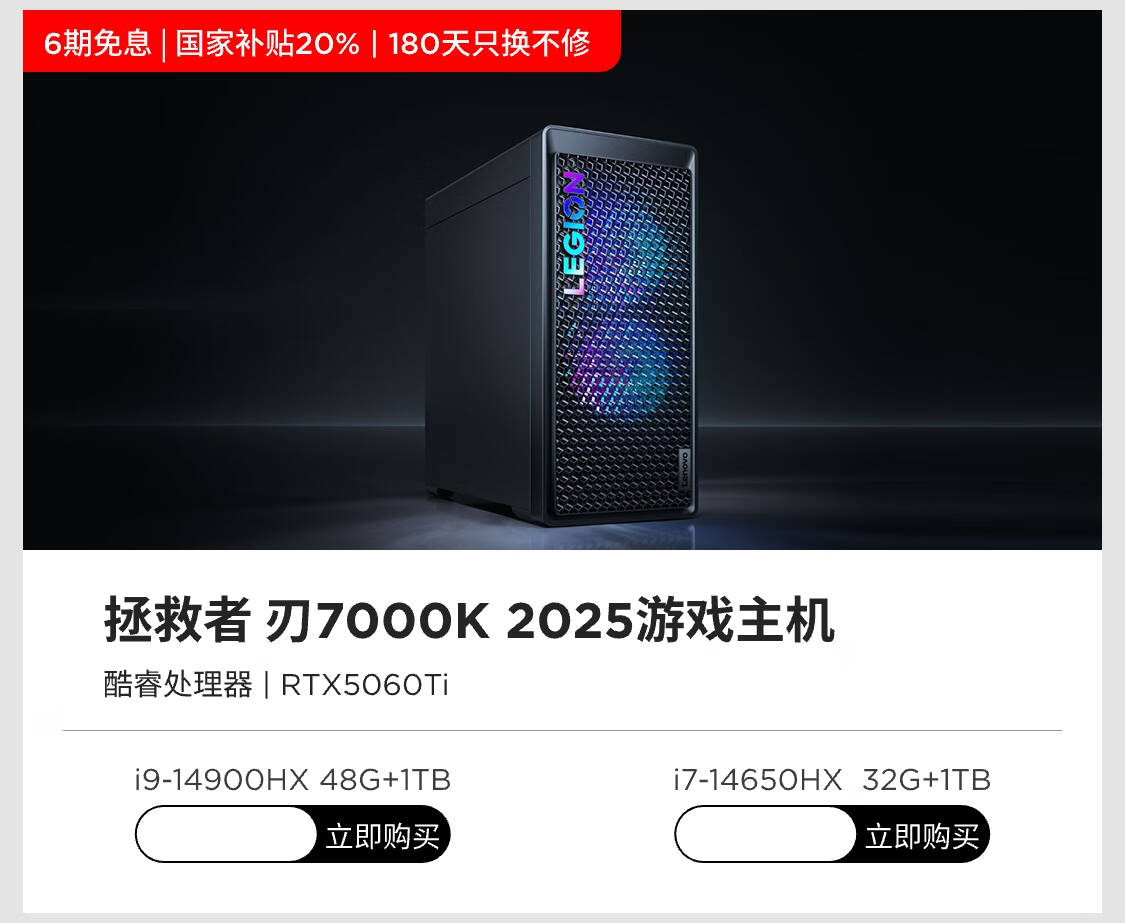Viewport: 1125px width, 923px height.
Task: Click the vertical LEGION logo on the tower
Action: click(x=574, y=233)
